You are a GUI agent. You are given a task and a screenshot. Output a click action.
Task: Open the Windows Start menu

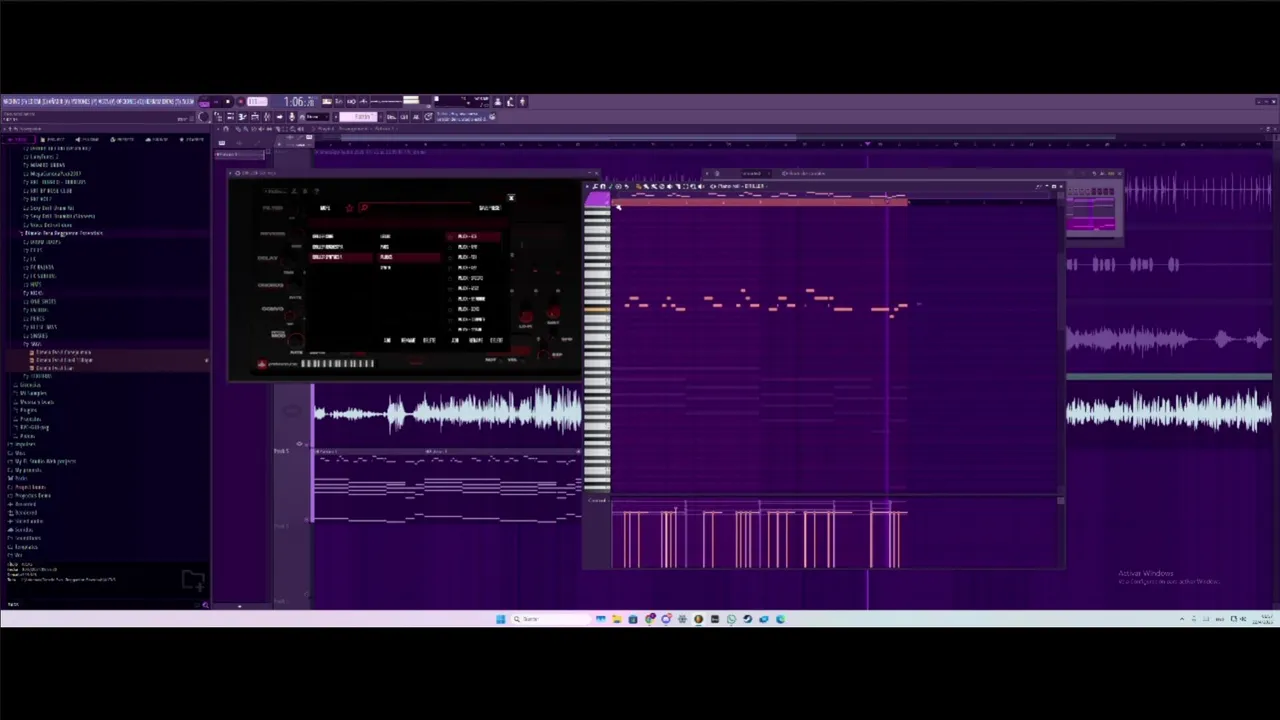click(x=501, y=619)
